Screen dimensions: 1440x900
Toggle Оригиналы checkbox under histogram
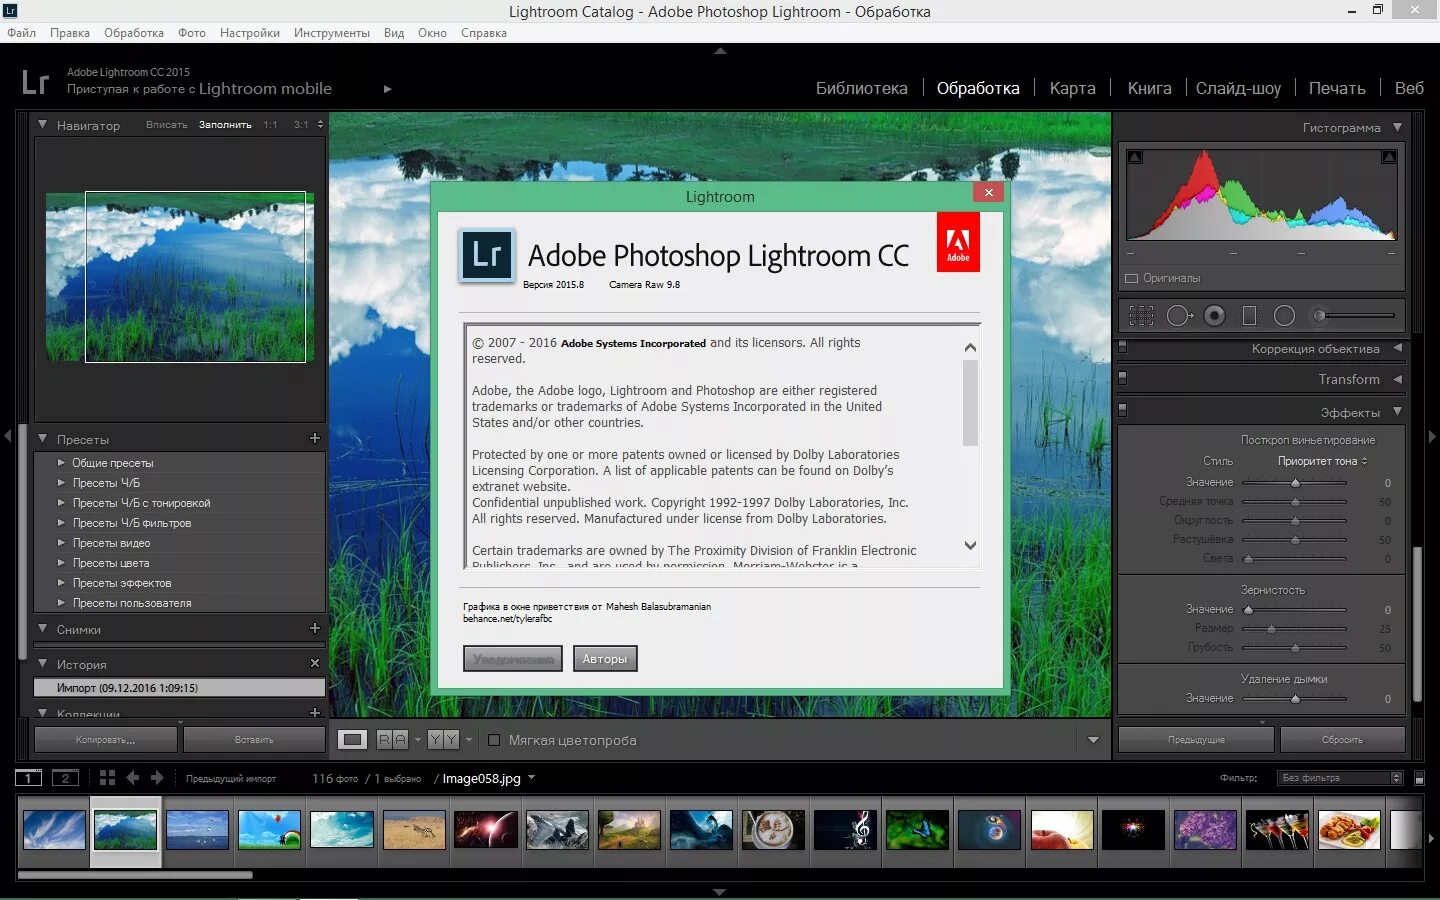click(1132, 278)
